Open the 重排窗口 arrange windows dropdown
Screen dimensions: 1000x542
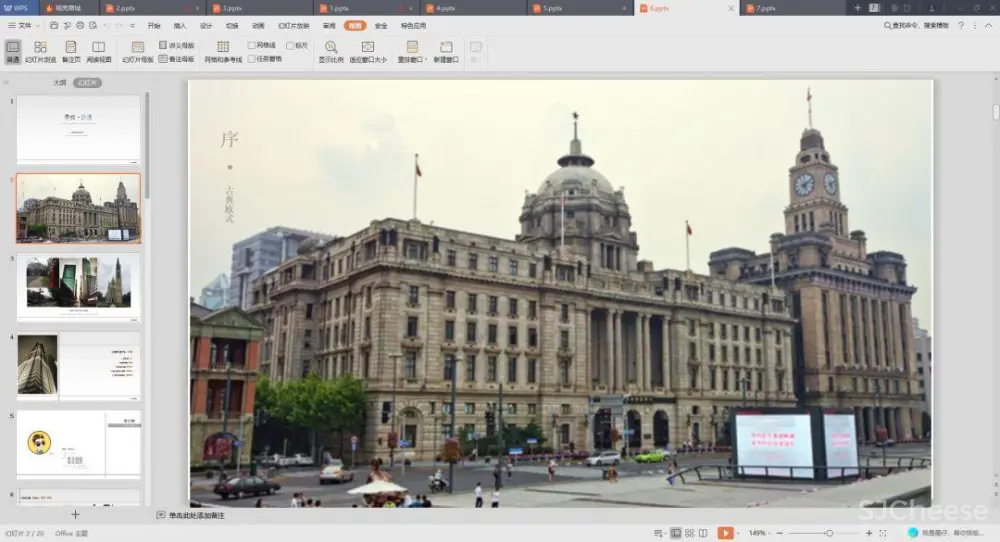411,52
